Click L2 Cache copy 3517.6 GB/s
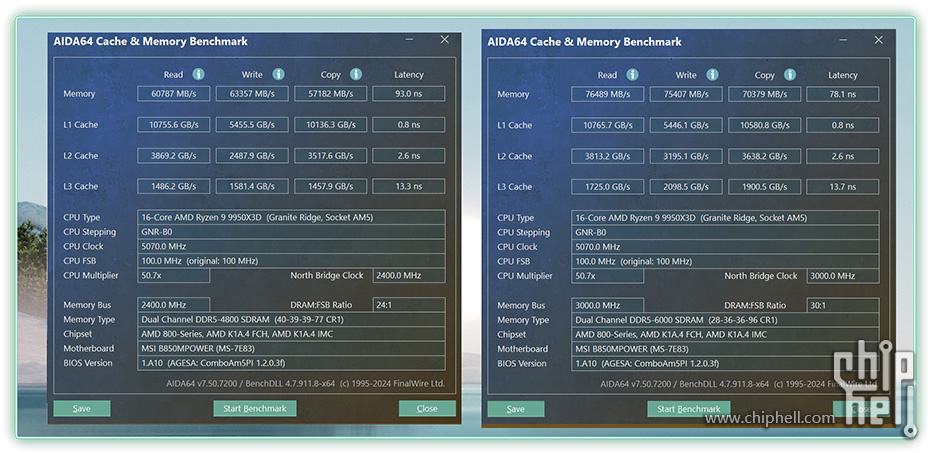The image size is (931, 453). coord(330,156)
